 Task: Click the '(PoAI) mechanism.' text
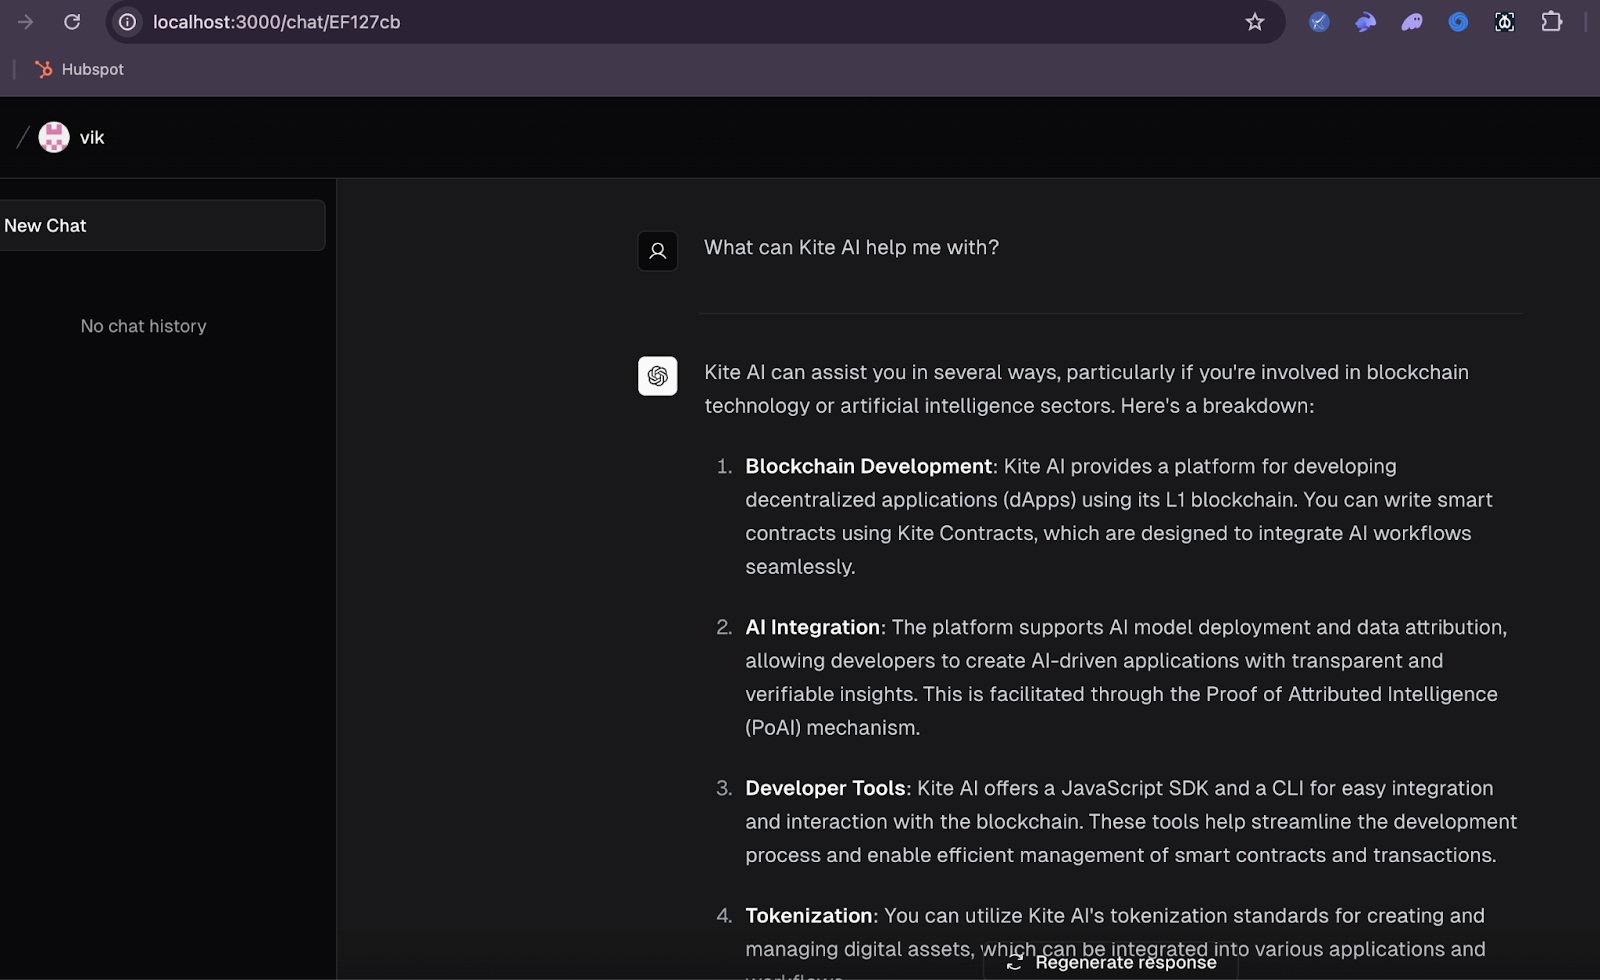click(832, 728)
